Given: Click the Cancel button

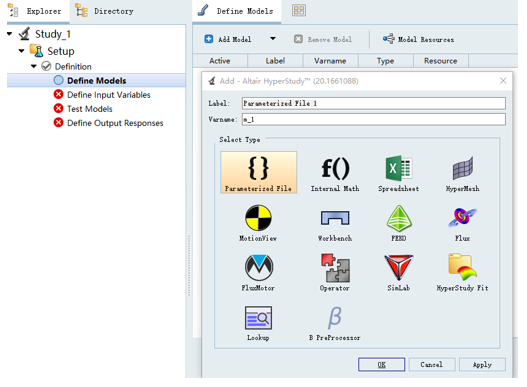Looking at the screenshot, I should click(432, 364).
